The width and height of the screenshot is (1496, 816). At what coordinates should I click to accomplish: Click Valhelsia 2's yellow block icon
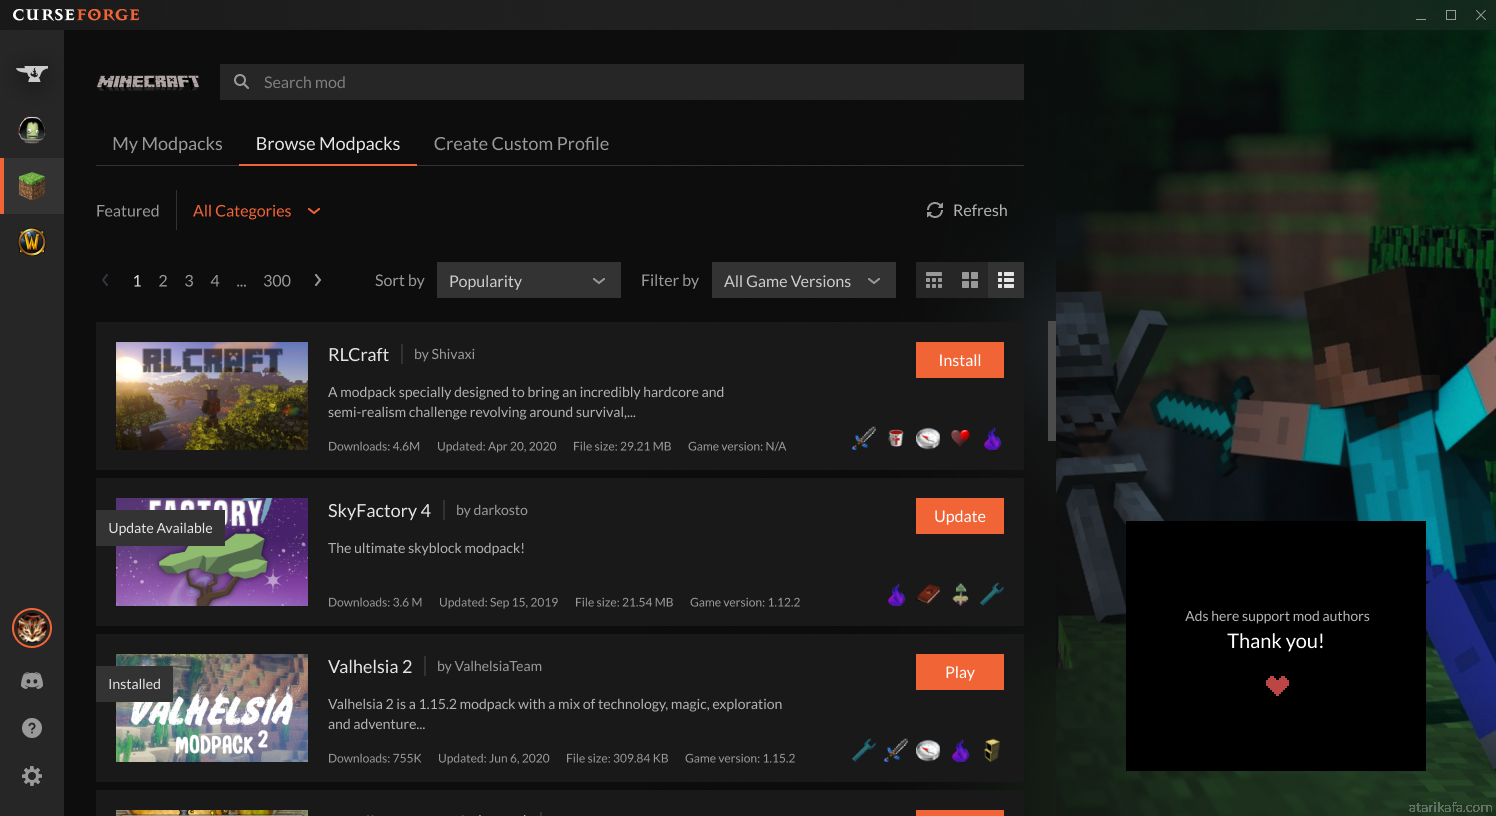pyautogui.click(x=992, y=750)
